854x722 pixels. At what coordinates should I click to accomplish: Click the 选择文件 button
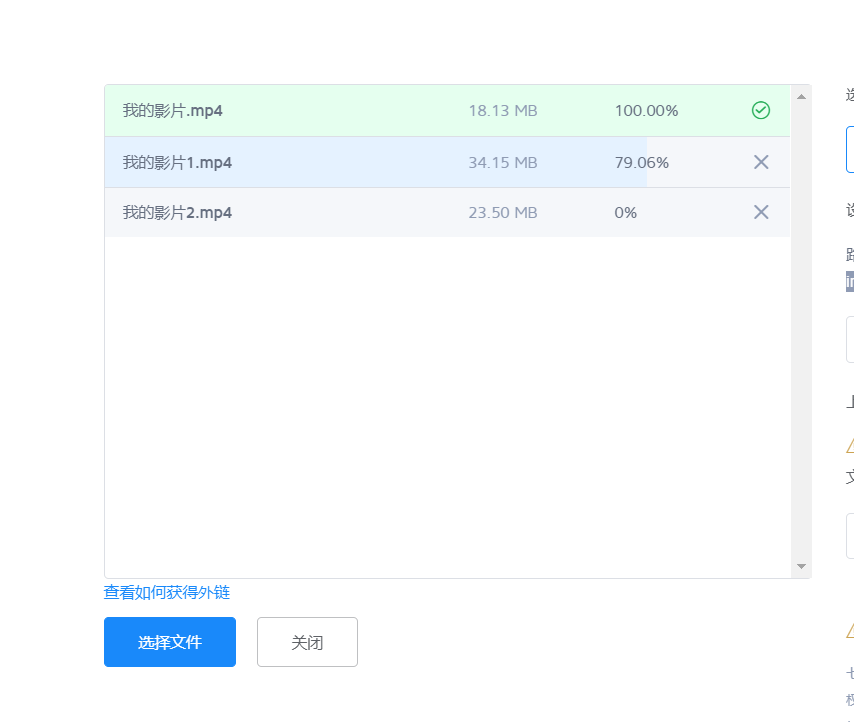[x=170, y=642]
